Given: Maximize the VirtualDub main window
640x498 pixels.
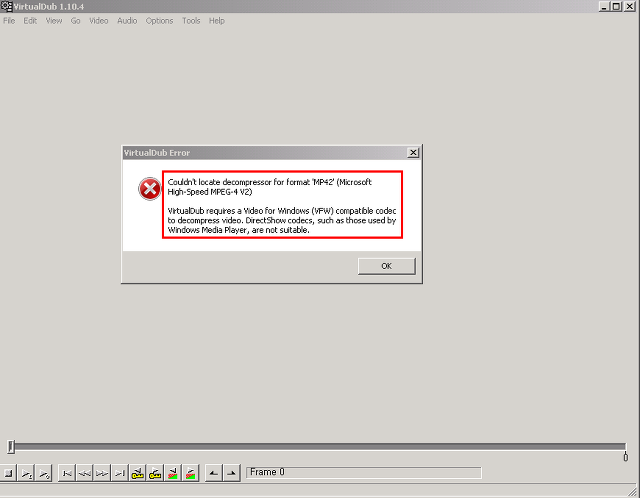Looking at the screenshot, I should pyautogui.click(x=616, y=7).
